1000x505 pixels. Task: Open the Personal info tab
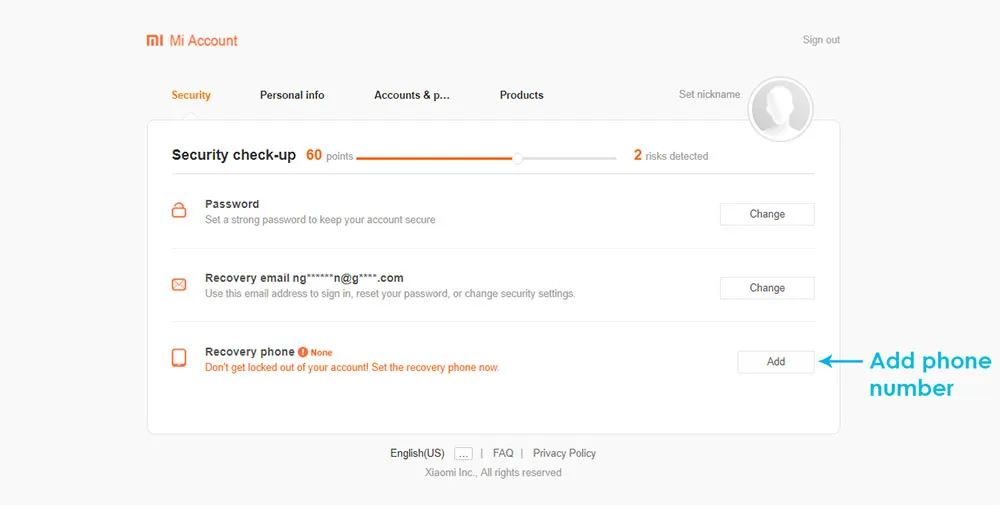292,95
